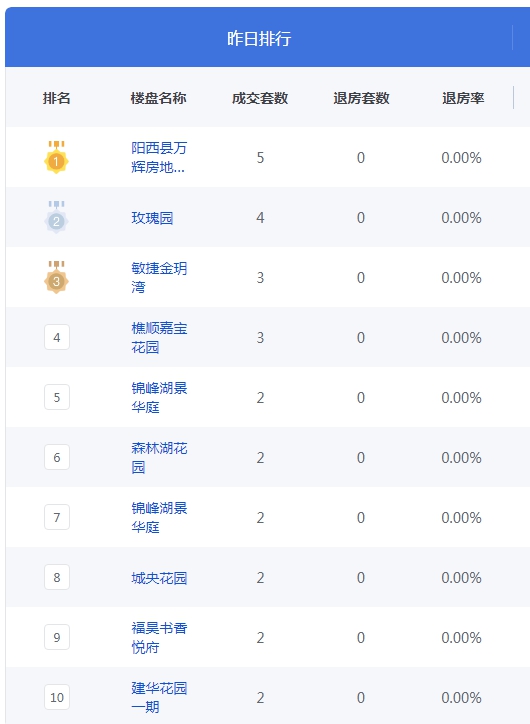This screenshot has width=530, height=724.
Task: Click the 楼盘名称 column header
Action: 158,98
